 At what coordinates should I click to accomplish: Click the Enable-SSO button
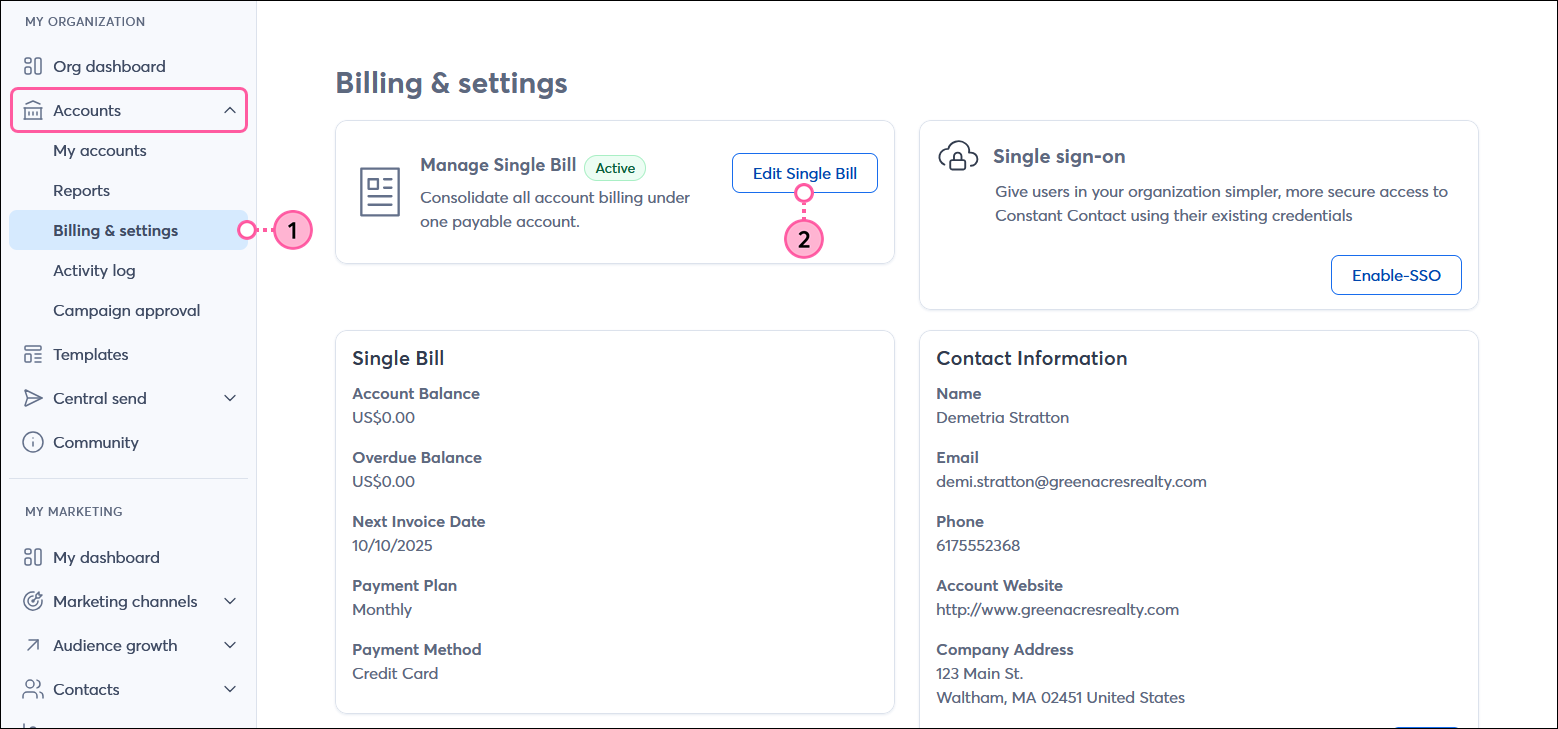(x=1396, y=274)
